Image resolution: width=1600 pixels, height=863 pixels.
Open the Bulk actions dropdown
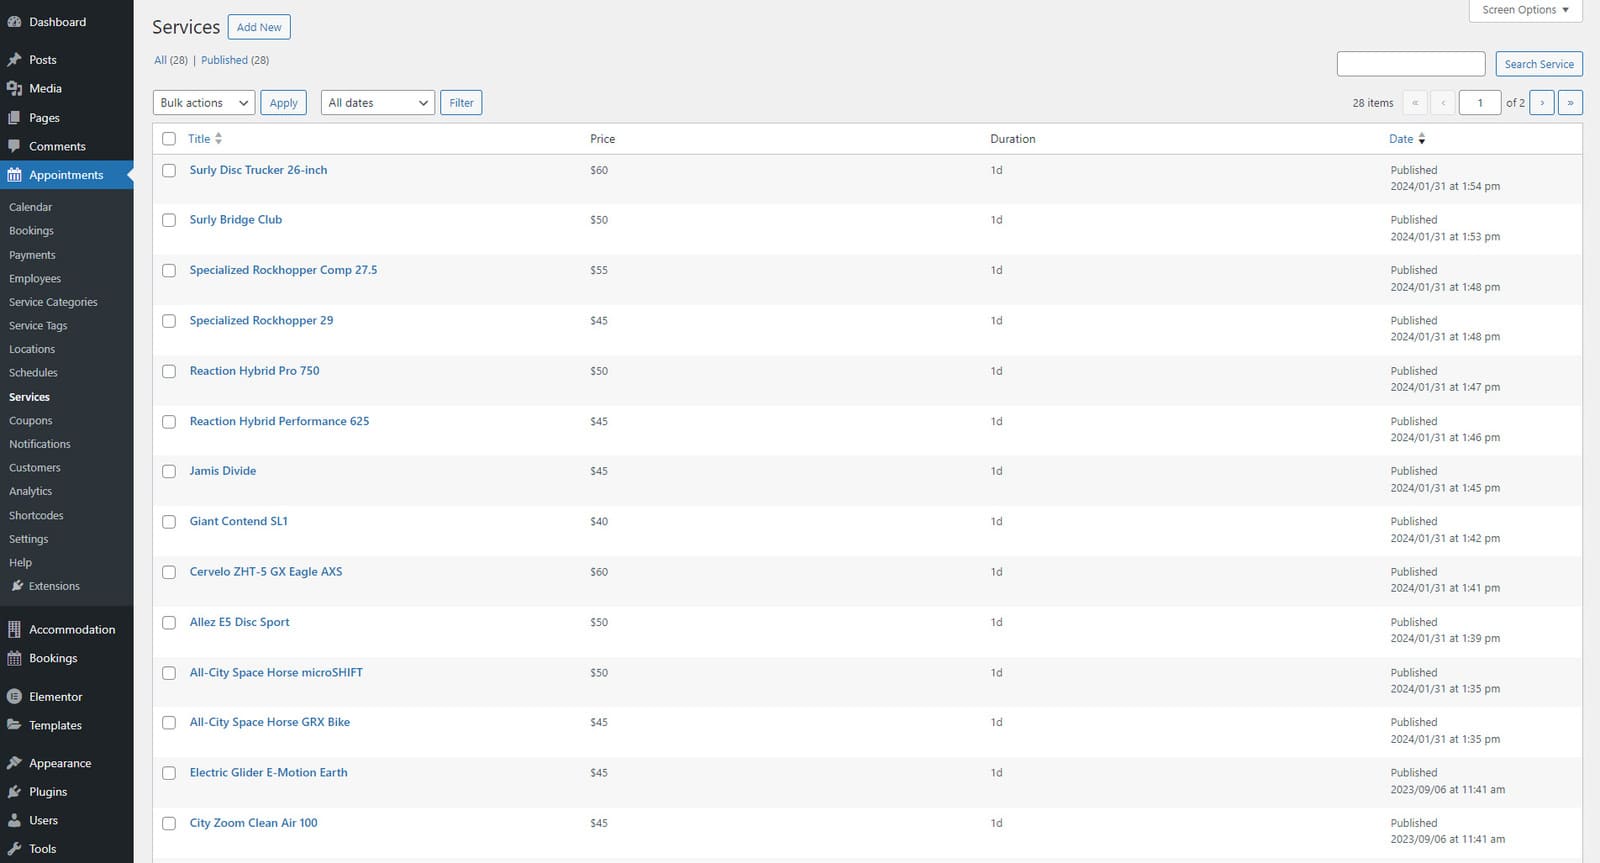click(204, 103)
